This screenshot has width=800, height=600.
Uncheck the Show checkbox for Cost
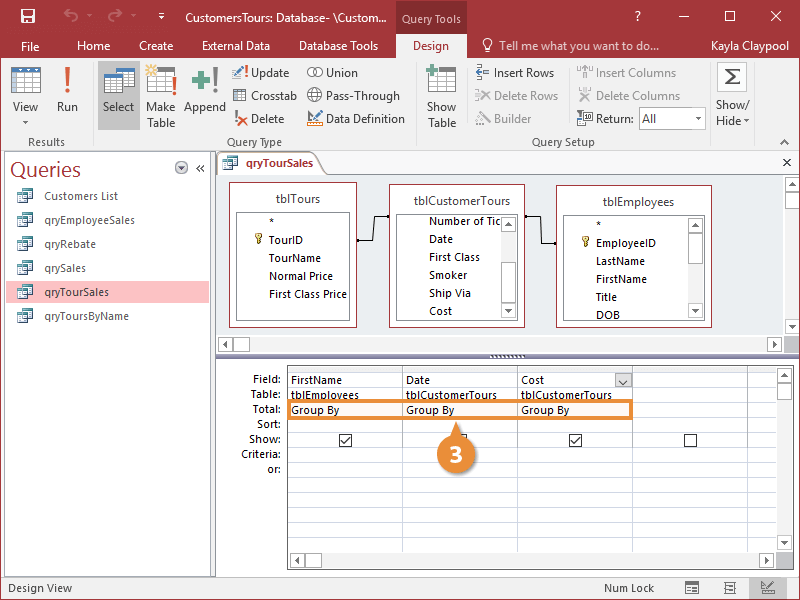(x=575, y=439)
